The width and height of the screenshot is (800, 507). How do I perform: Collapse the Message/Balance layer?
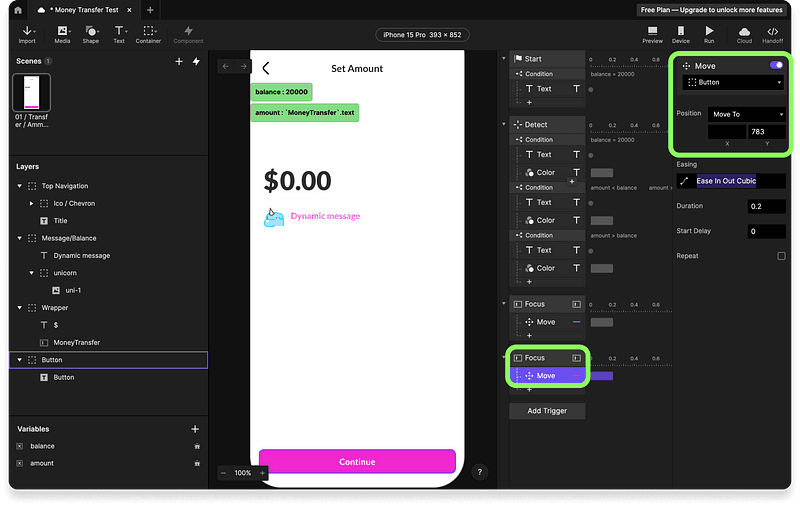point(19,238)
